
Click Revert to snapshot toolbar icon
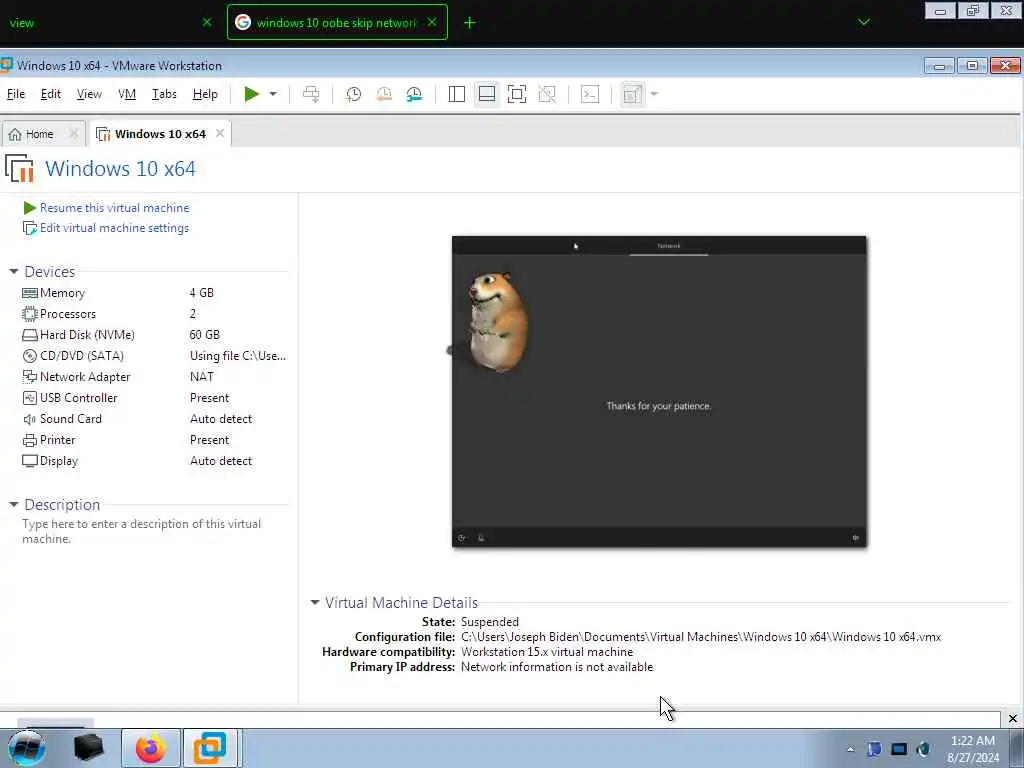384,94
